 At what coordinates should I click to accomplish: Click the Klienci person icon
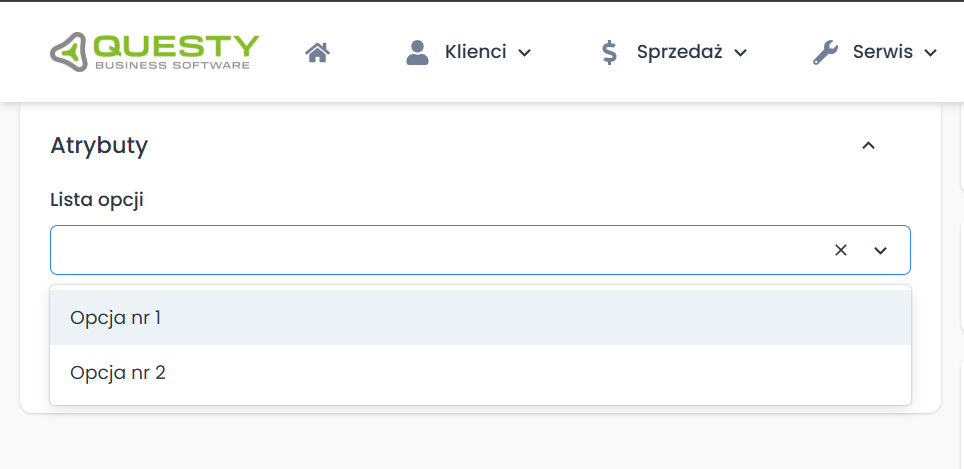tap(417, 52)
